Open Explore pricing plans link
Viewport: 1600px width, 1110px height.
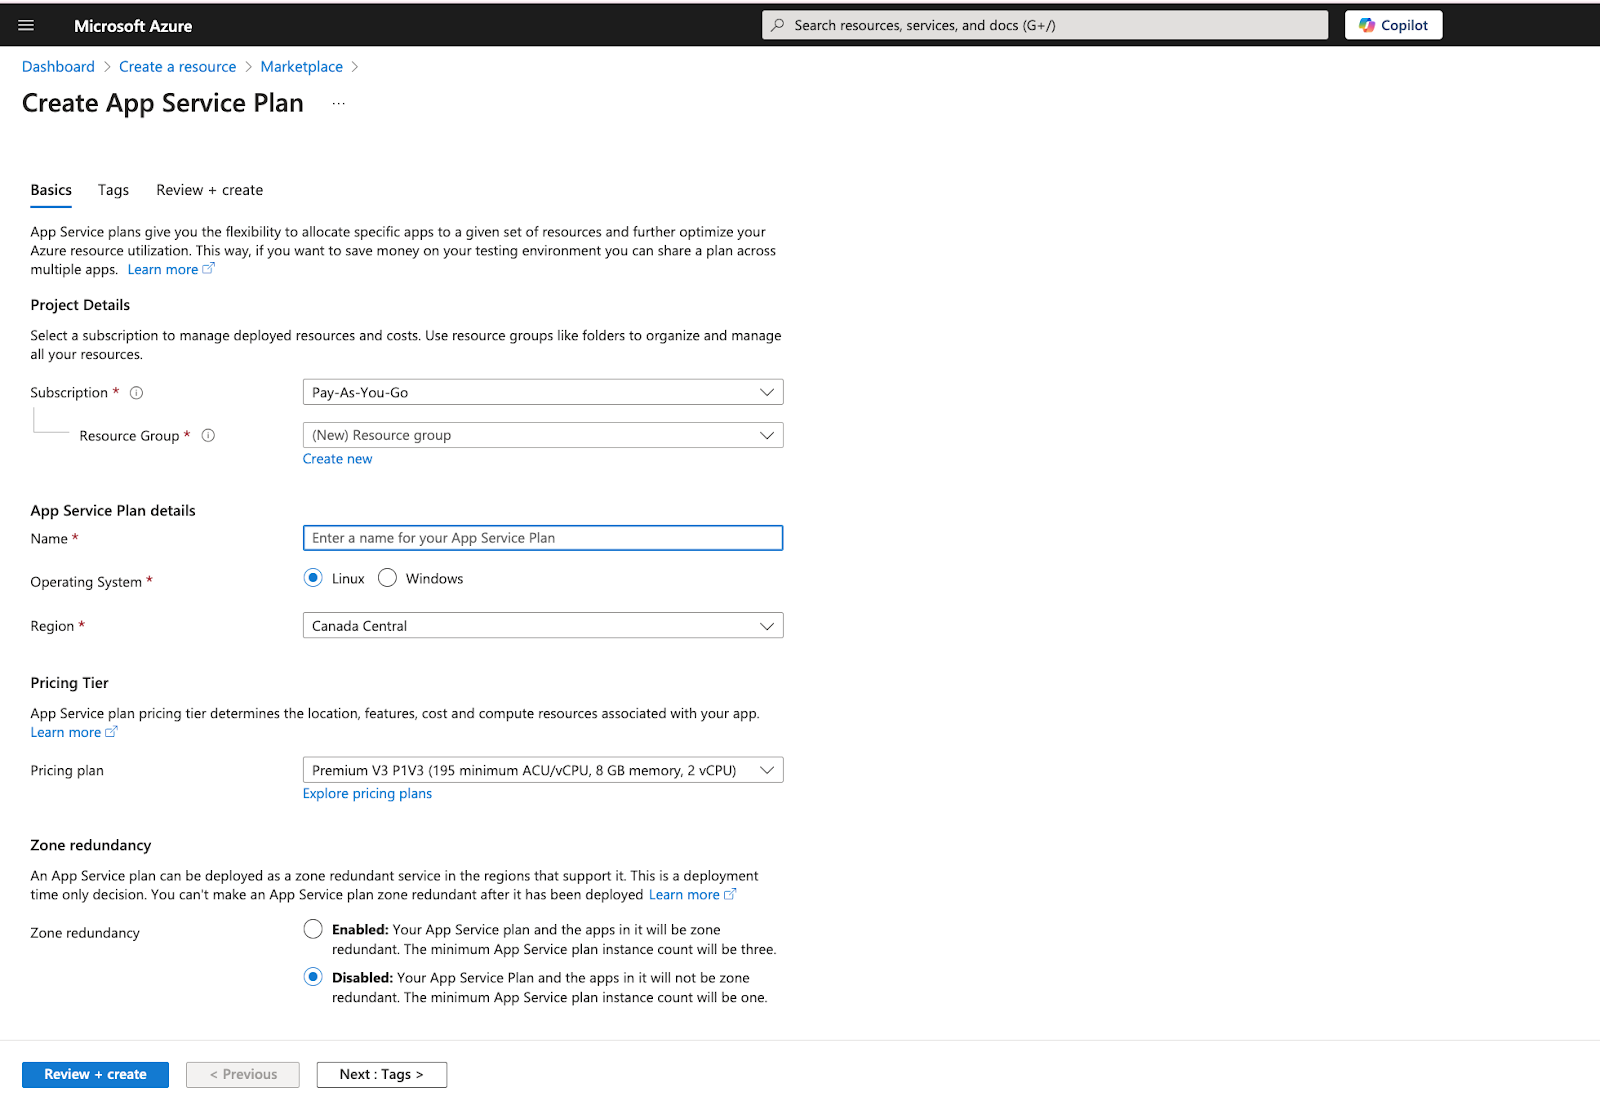(x=367, y=794)
